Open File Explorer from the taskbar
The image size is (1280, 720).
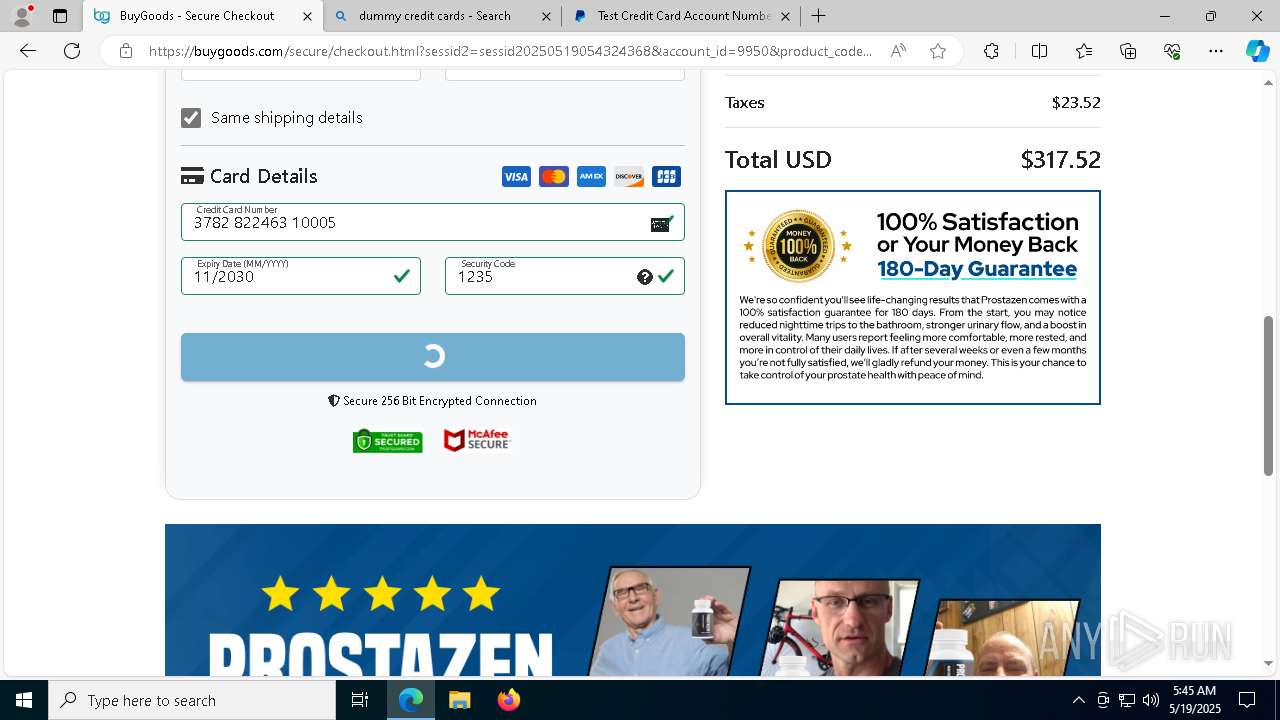point(459,700)
